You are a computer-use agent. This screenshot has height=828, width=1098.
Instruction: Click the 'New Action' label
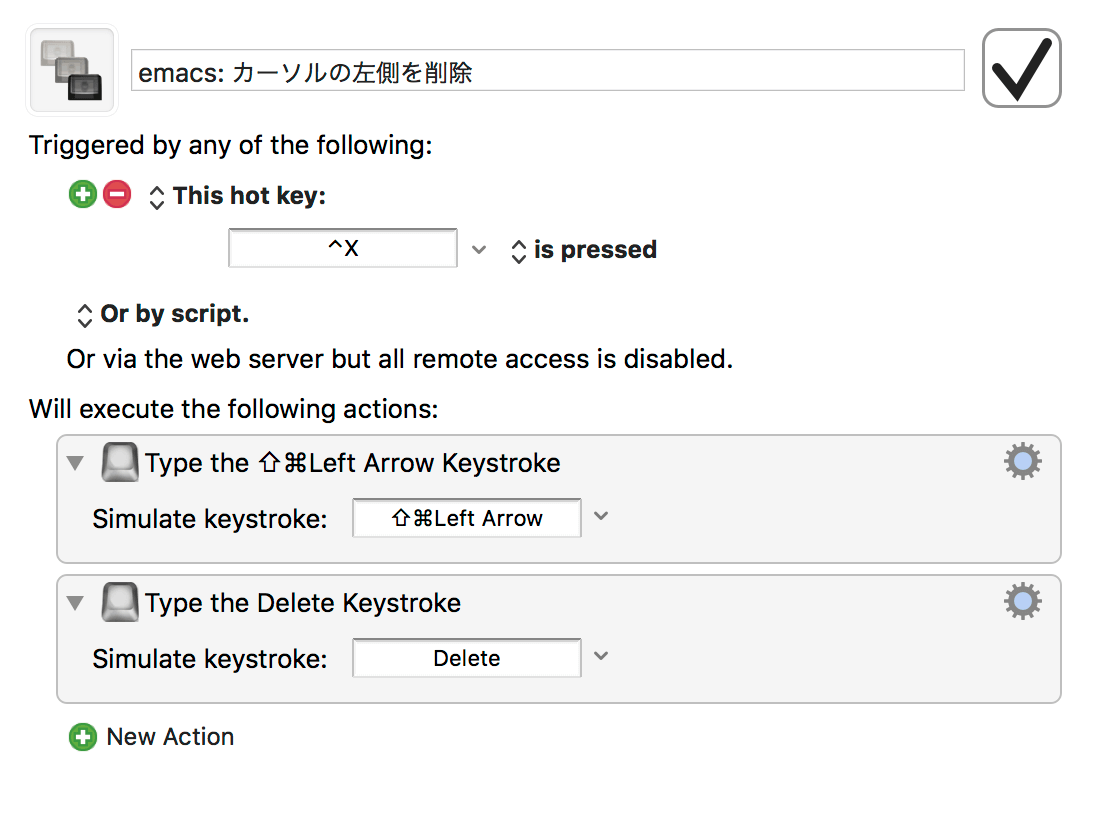pos(170,737)
